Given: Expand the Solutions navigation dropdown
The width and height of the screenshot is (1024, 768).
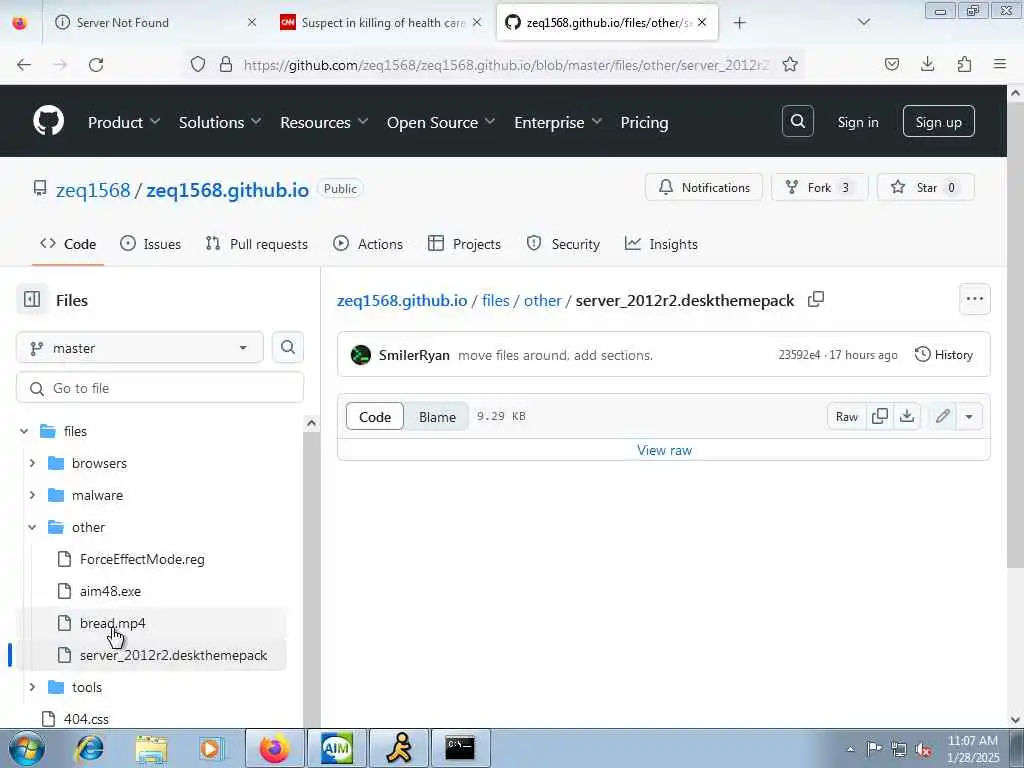Looking at the screenshot, I should click(x=220, y=122).
